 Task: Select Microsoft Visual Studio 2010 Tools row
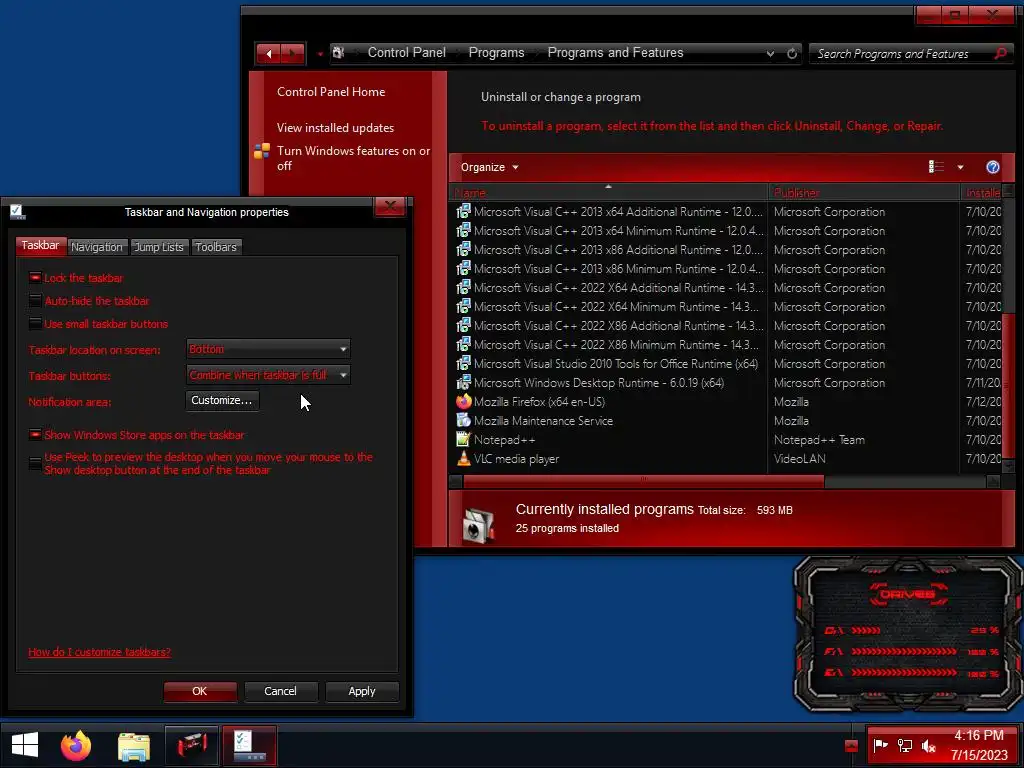(x=725, y=364)
